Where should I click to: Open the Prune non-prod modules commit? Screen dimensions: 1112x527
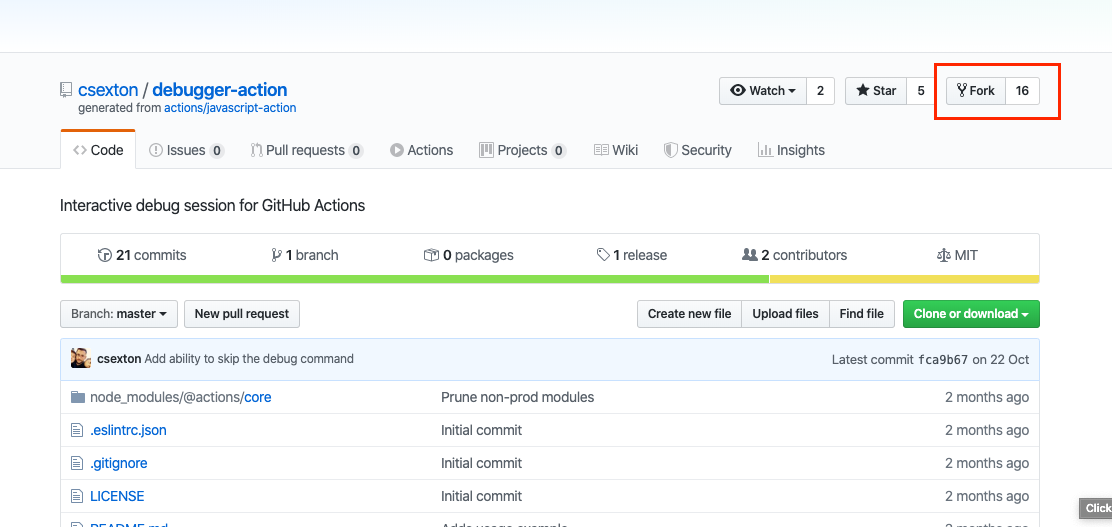point(518,397)
